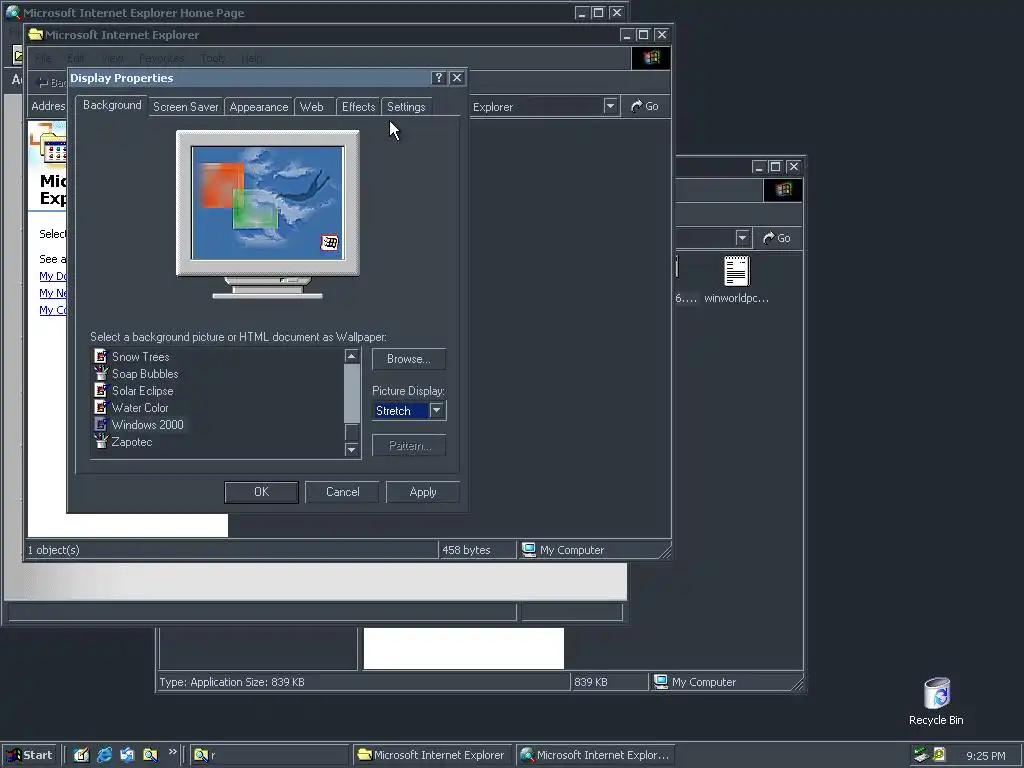Open the Start menu
Viewport: 1024px width, 768px height.
click(29, 755)
